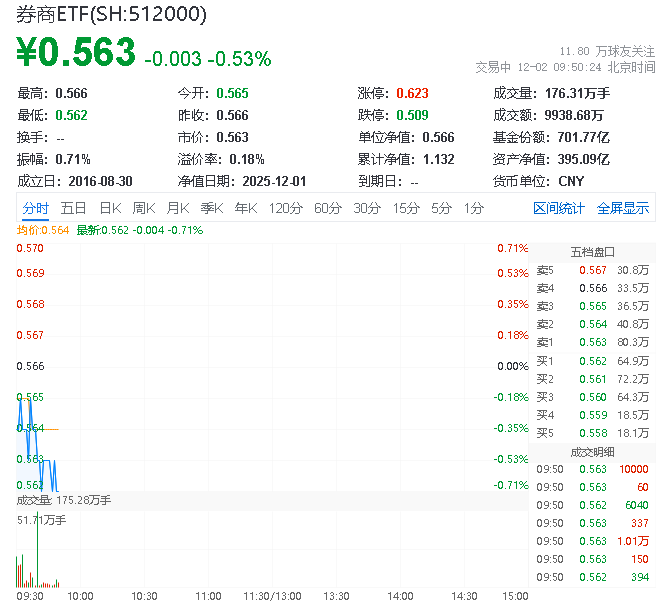Switch to the 周K tab
The width and height of the screenshot is (656, 615).
(x=144, y=208)
